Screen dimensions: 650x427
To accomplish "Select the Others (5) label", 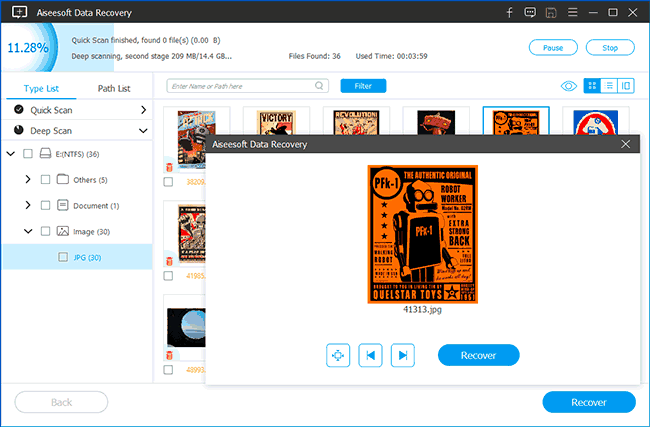I will point(90,180).
